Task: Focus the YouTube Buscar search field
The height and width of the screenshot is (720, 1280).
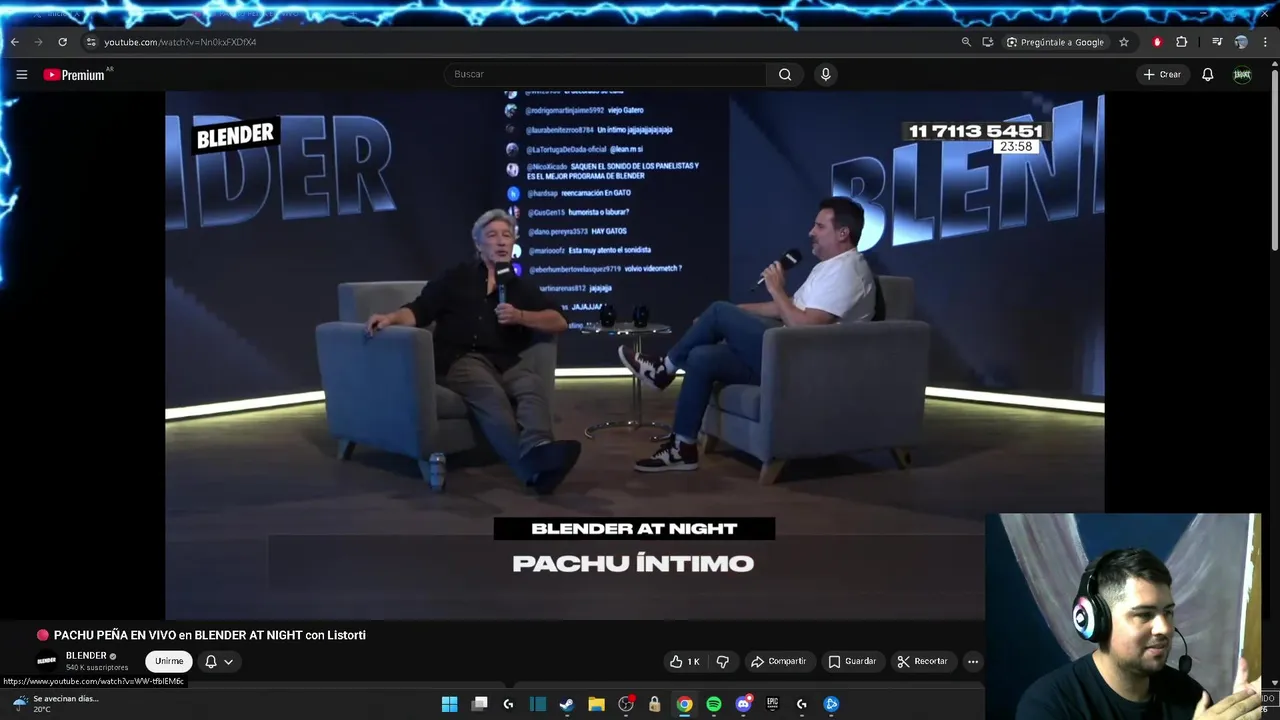Action: 605,74
